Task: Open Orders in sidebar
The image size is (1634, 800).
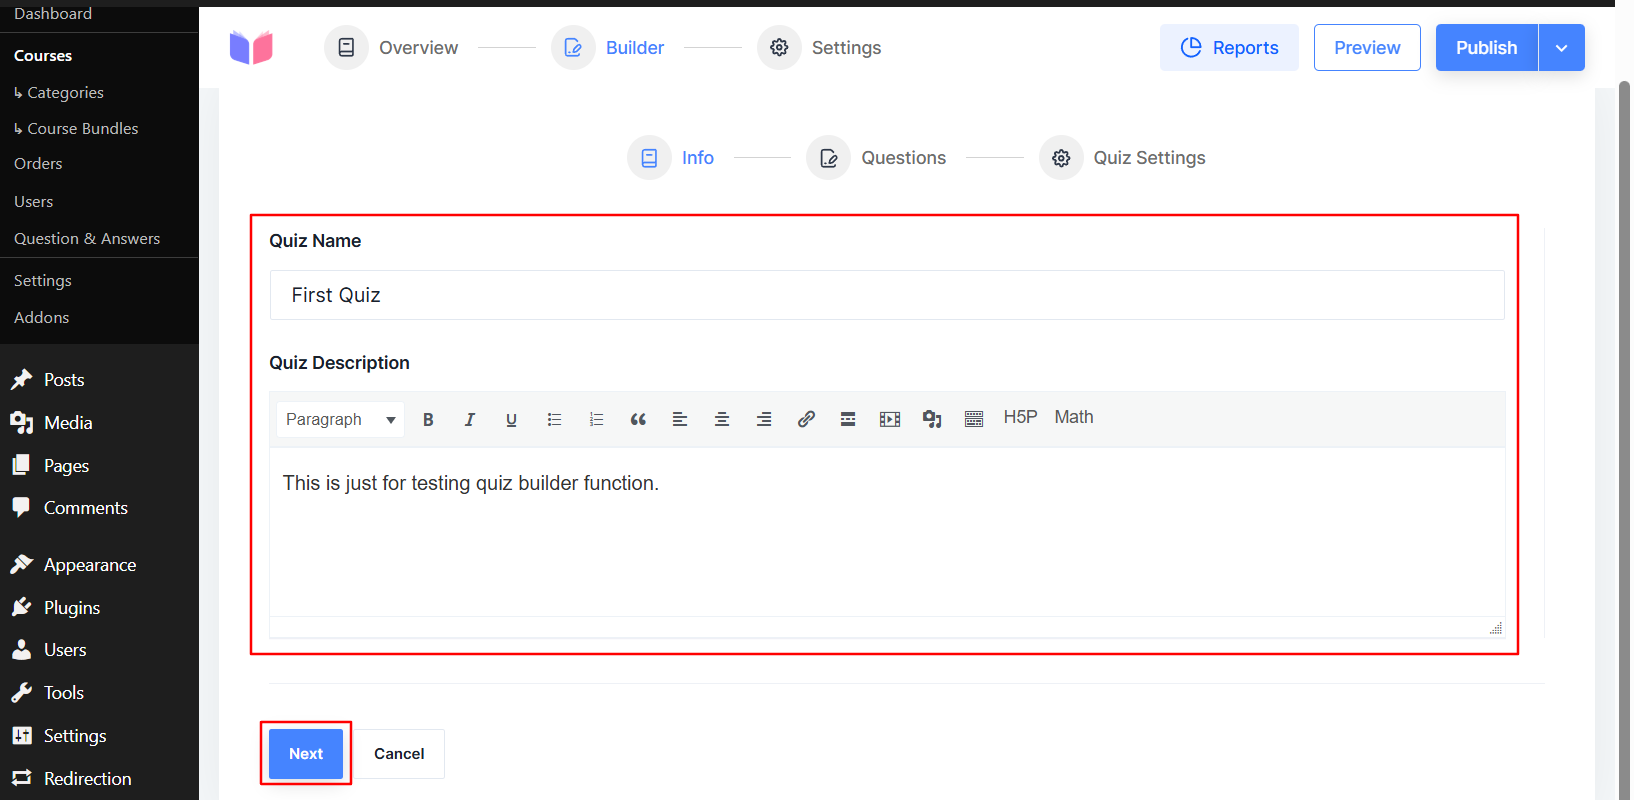Action: [x=38, y=164]
